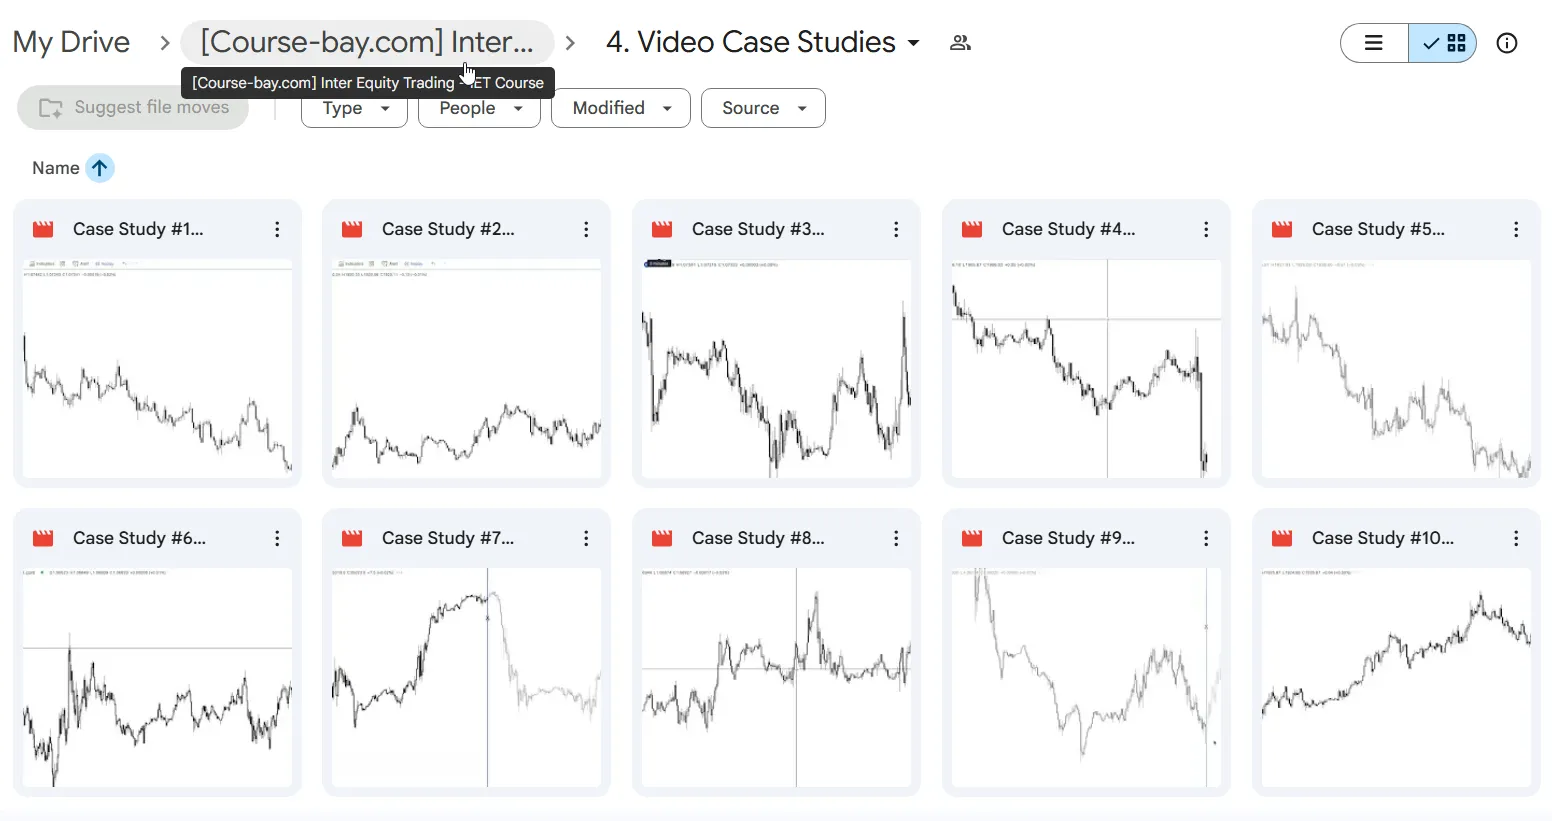Viewport: 1552px width, 821px height.
Task: Click the shared folder people icon
Action: tap(960, 43)
